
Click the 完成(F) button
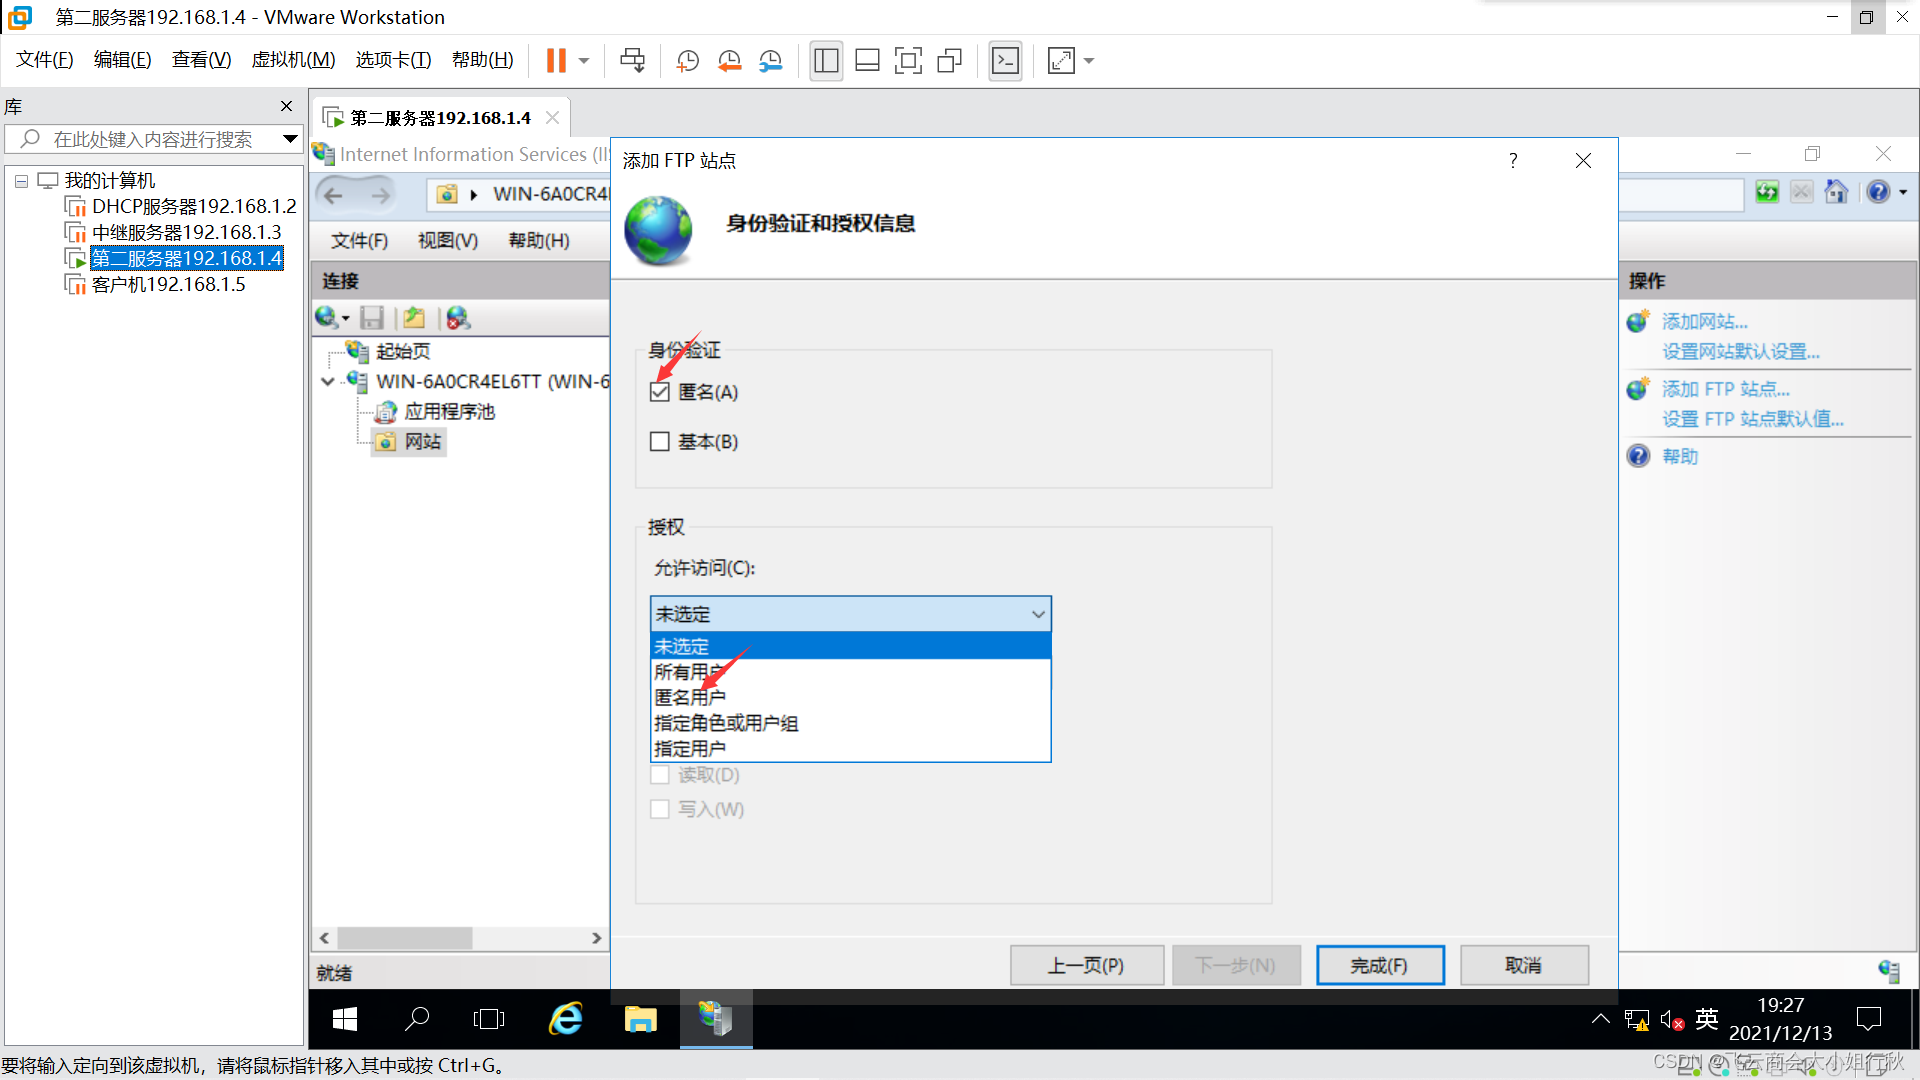tap(1379, 965)
